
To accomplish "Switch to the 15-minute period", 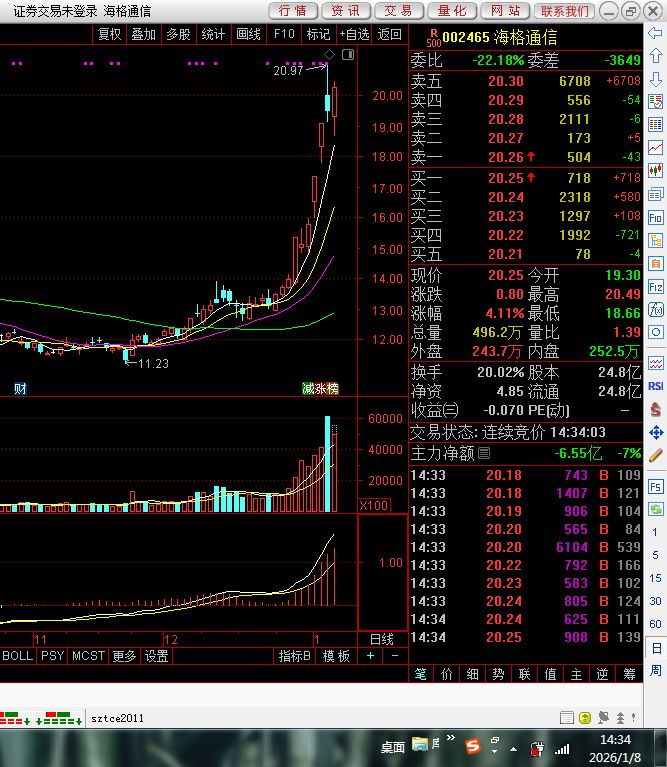I will [655, 578].
